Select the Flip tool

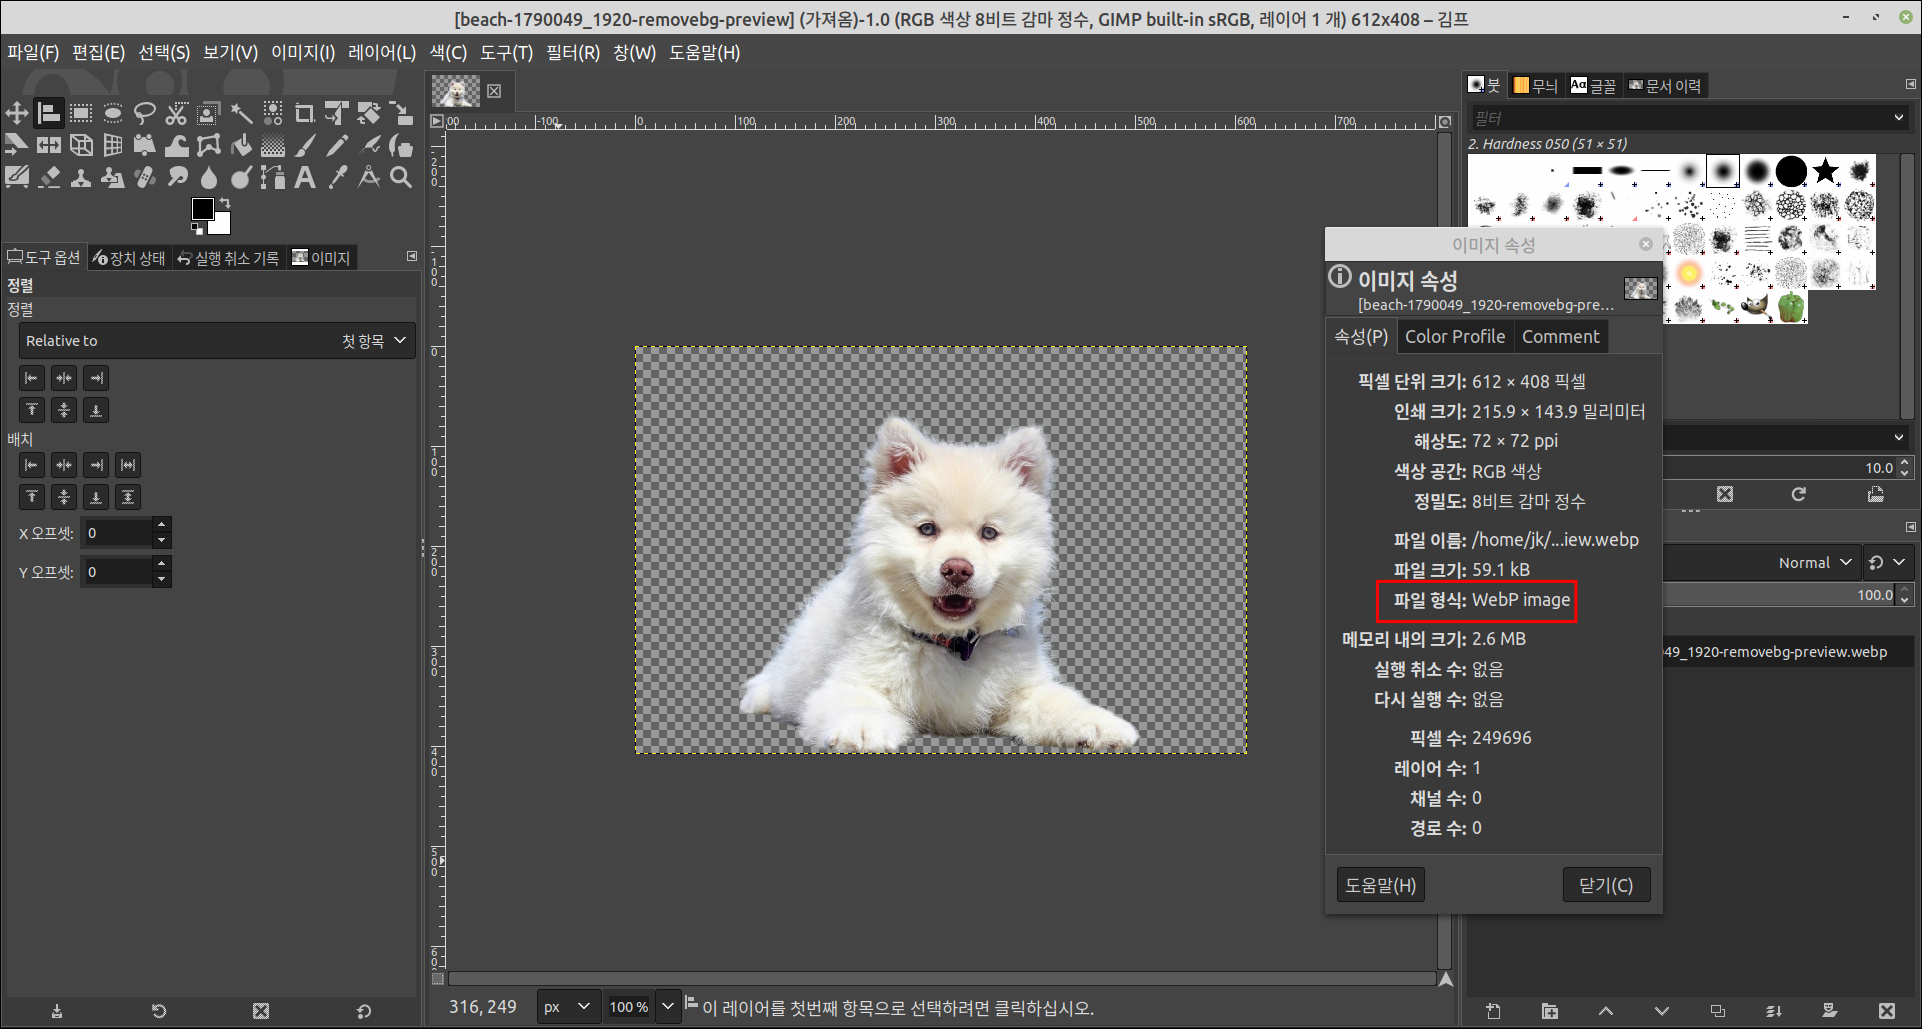click(x=49, y=145)
